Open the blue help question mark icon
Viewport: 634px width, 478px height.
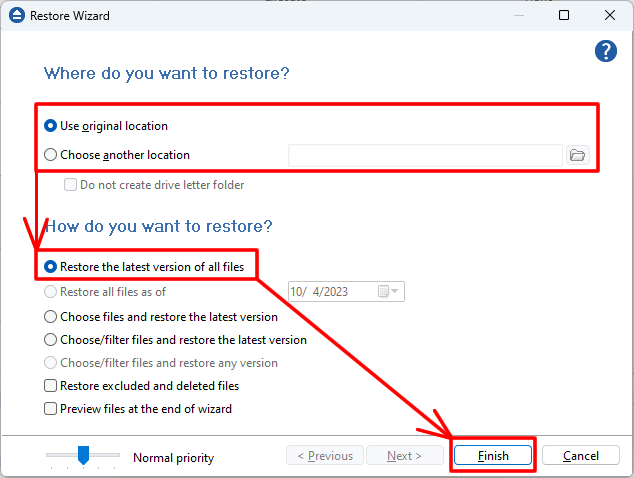(606, 51)
